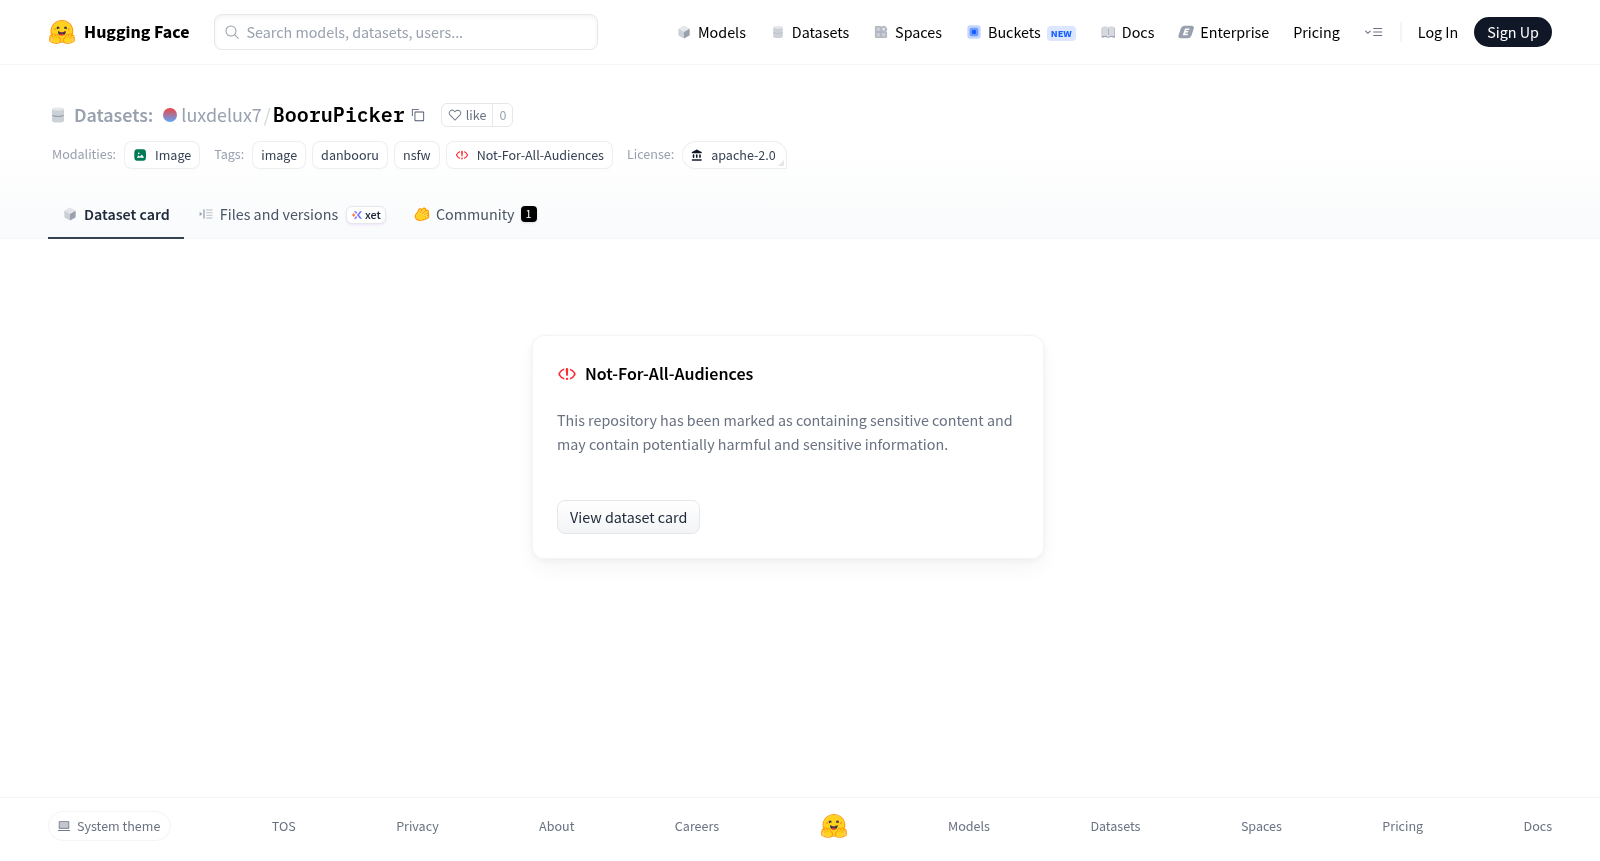This screenshot has height=861, width=1600.
Task: Click the Hugging Face emoji in footer
Action: (x=834, y=826)
